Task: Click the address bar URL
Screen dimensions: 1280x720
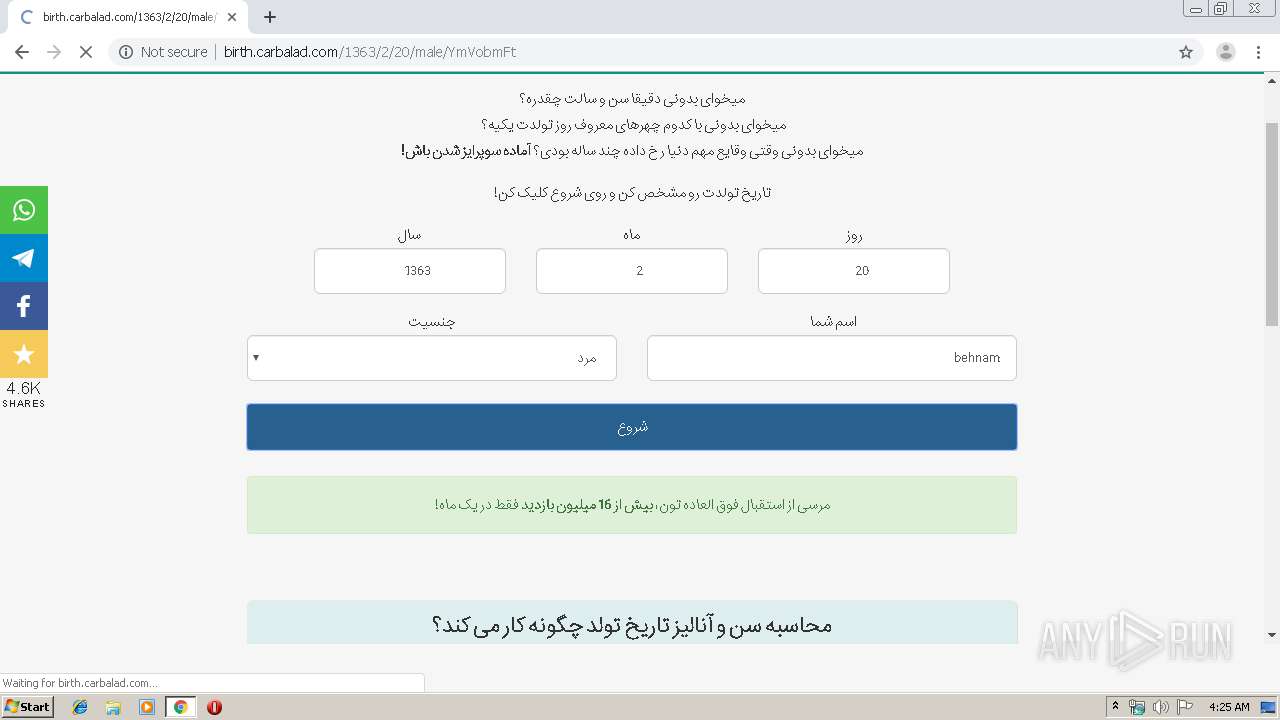Action: pos(370,52)
